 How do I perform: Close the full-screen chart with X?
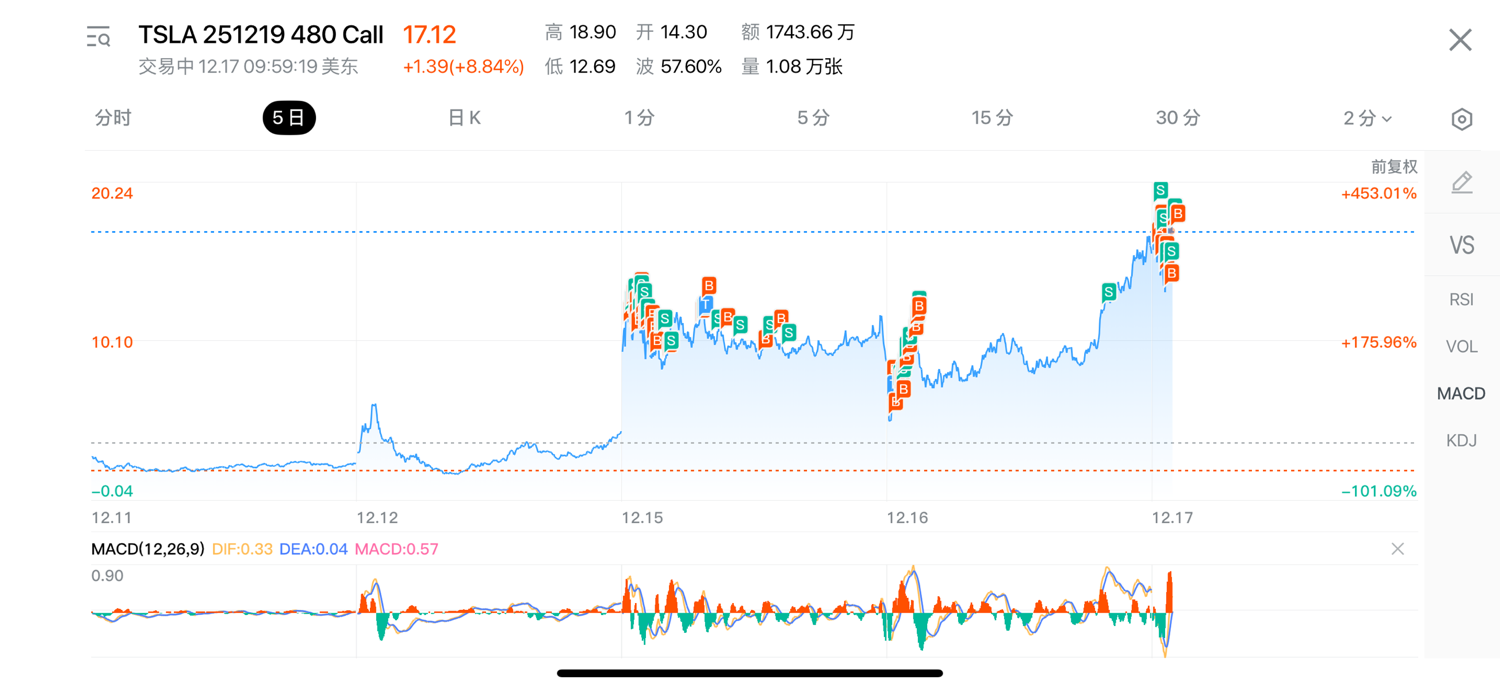point(1460,39)
